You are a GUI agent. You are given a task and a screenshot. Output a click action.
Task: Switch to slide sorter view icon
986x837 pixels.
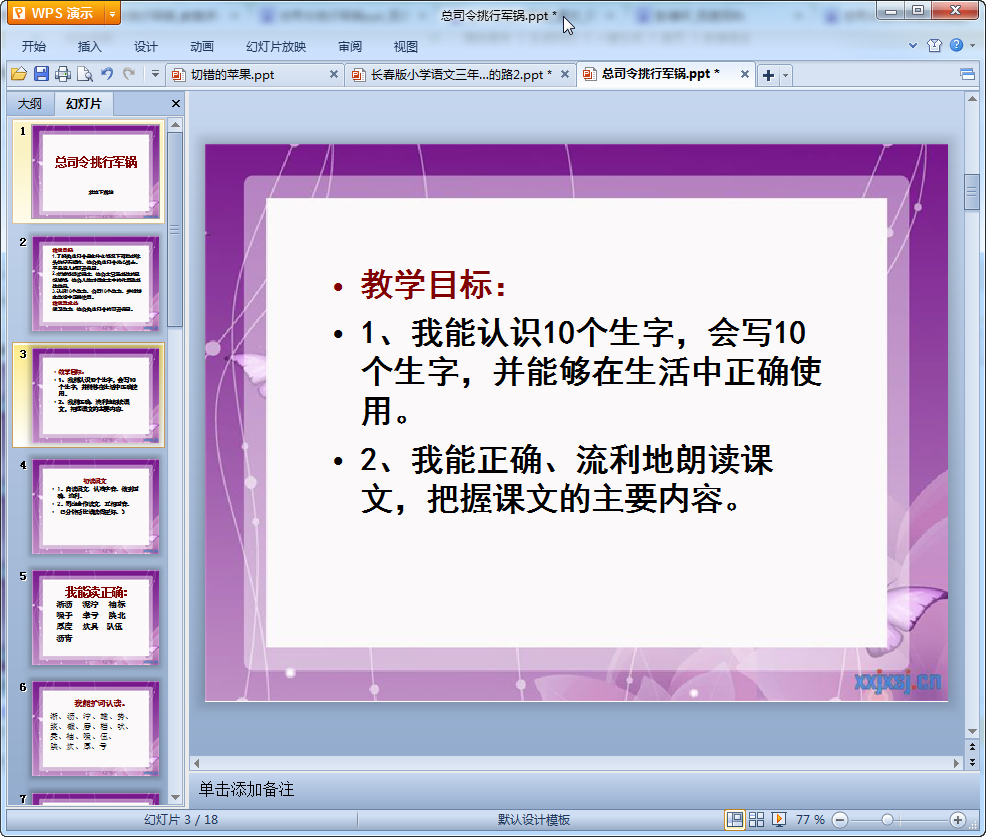[756, 819]
